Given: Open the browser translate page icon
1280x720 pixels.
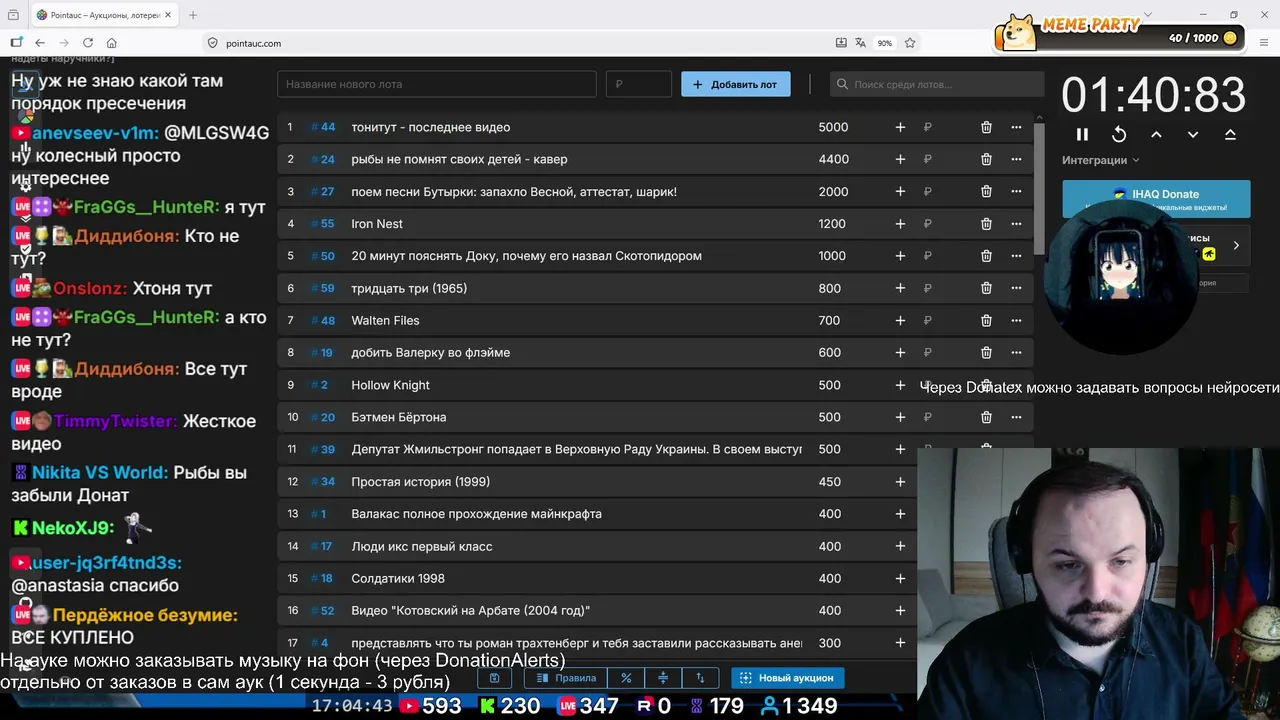Looking at the screenshot, I should coord(860,43).
